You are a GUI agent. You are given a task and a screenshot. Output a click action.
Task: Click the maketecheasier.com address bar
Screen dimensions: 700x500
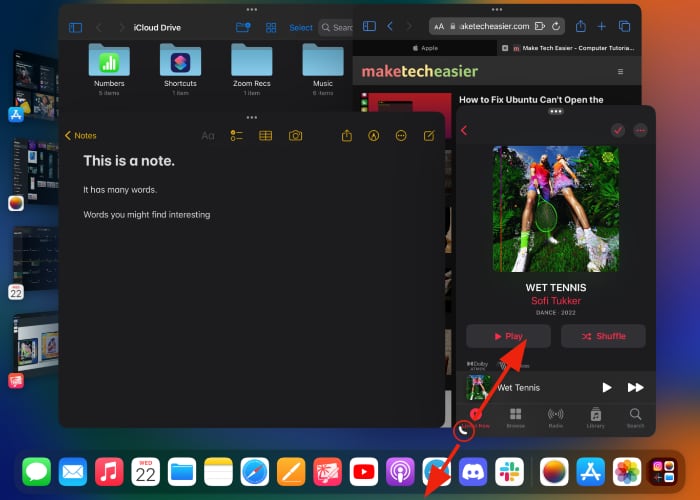click(x=494, y=26)
